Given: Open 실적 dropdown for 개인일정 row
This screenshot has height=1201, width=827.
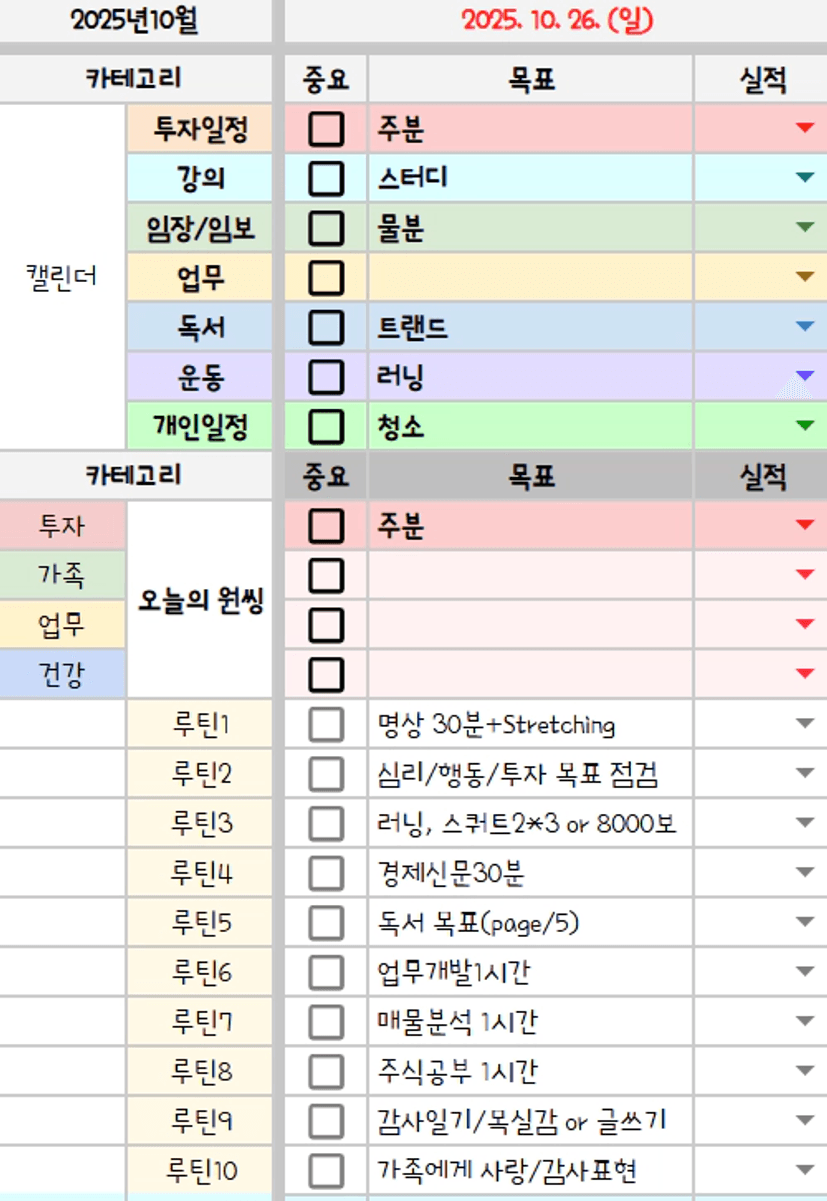Looking at the screenshot, I should pyautogui.click(x=805, y=426).
